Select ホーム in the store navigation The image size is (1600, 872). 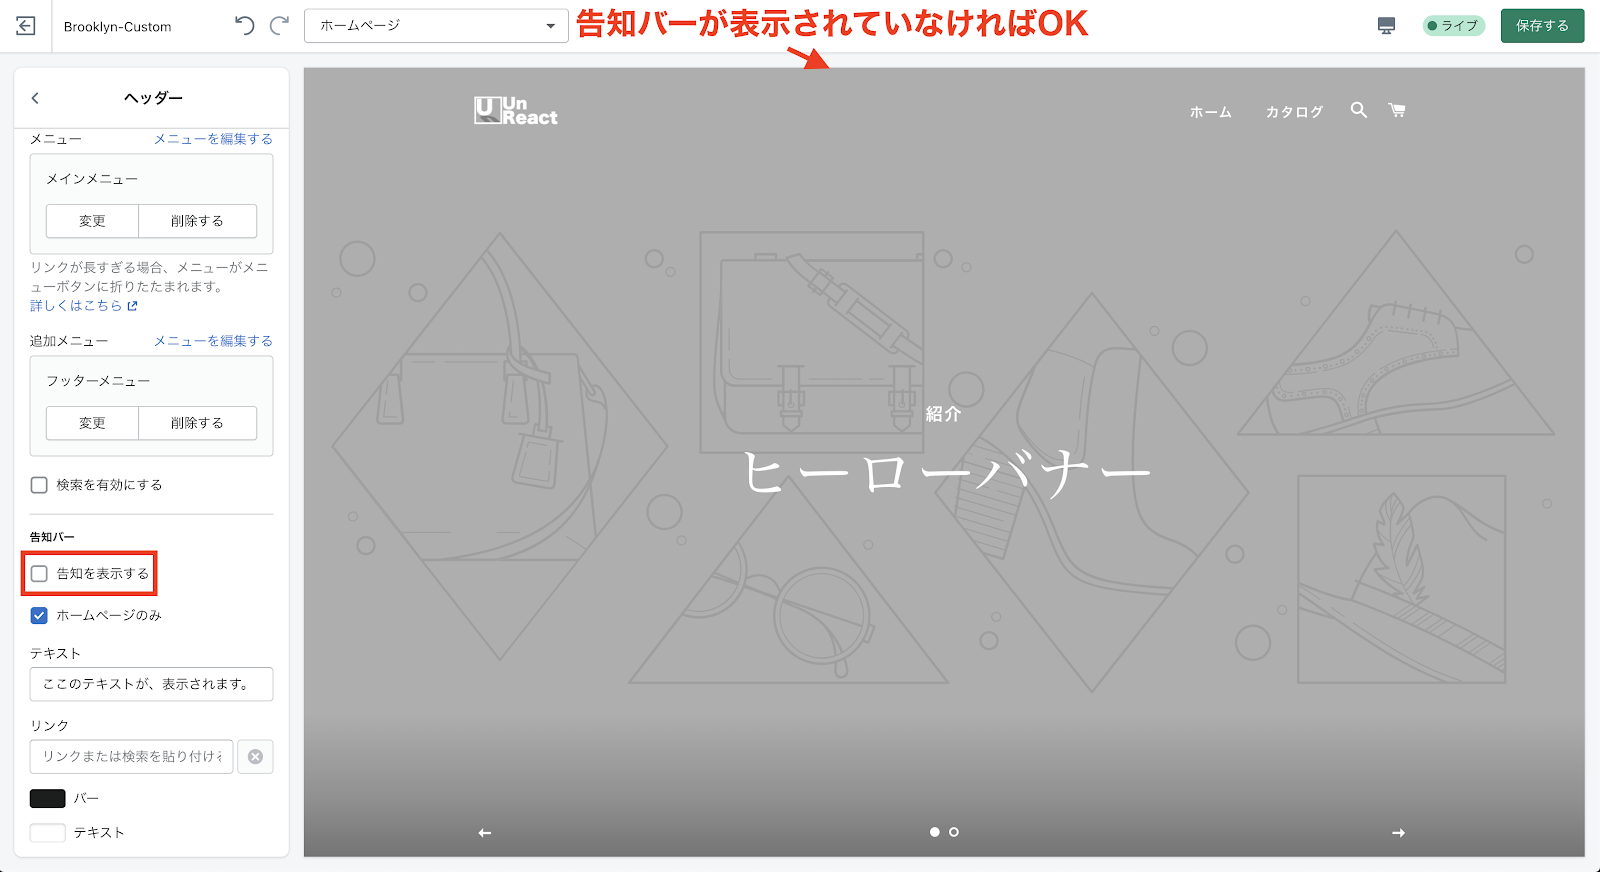[1210, 112]
